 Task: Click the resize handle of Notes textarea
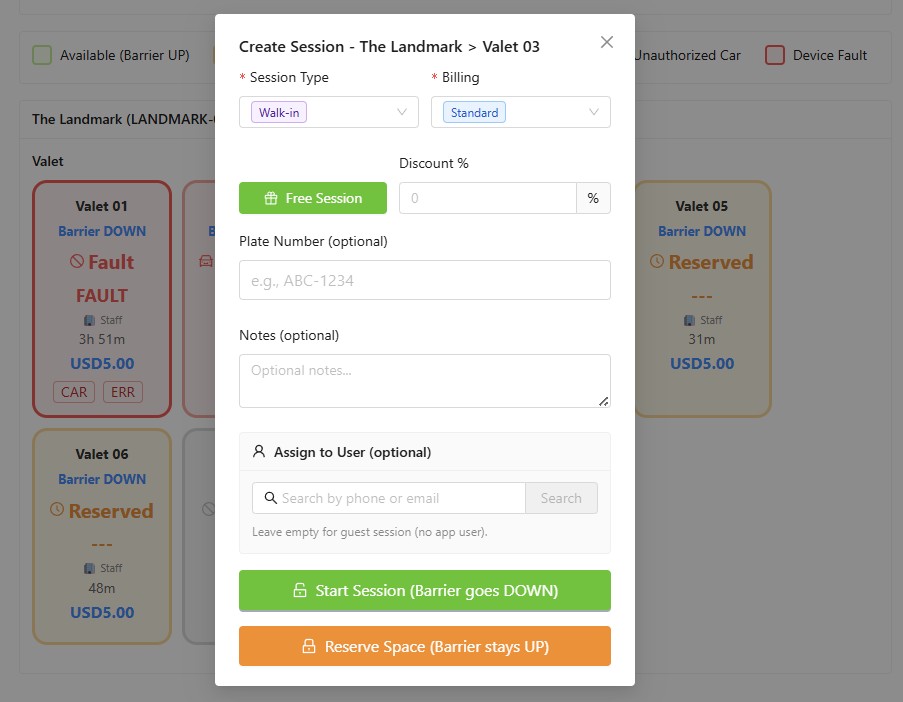603,401
